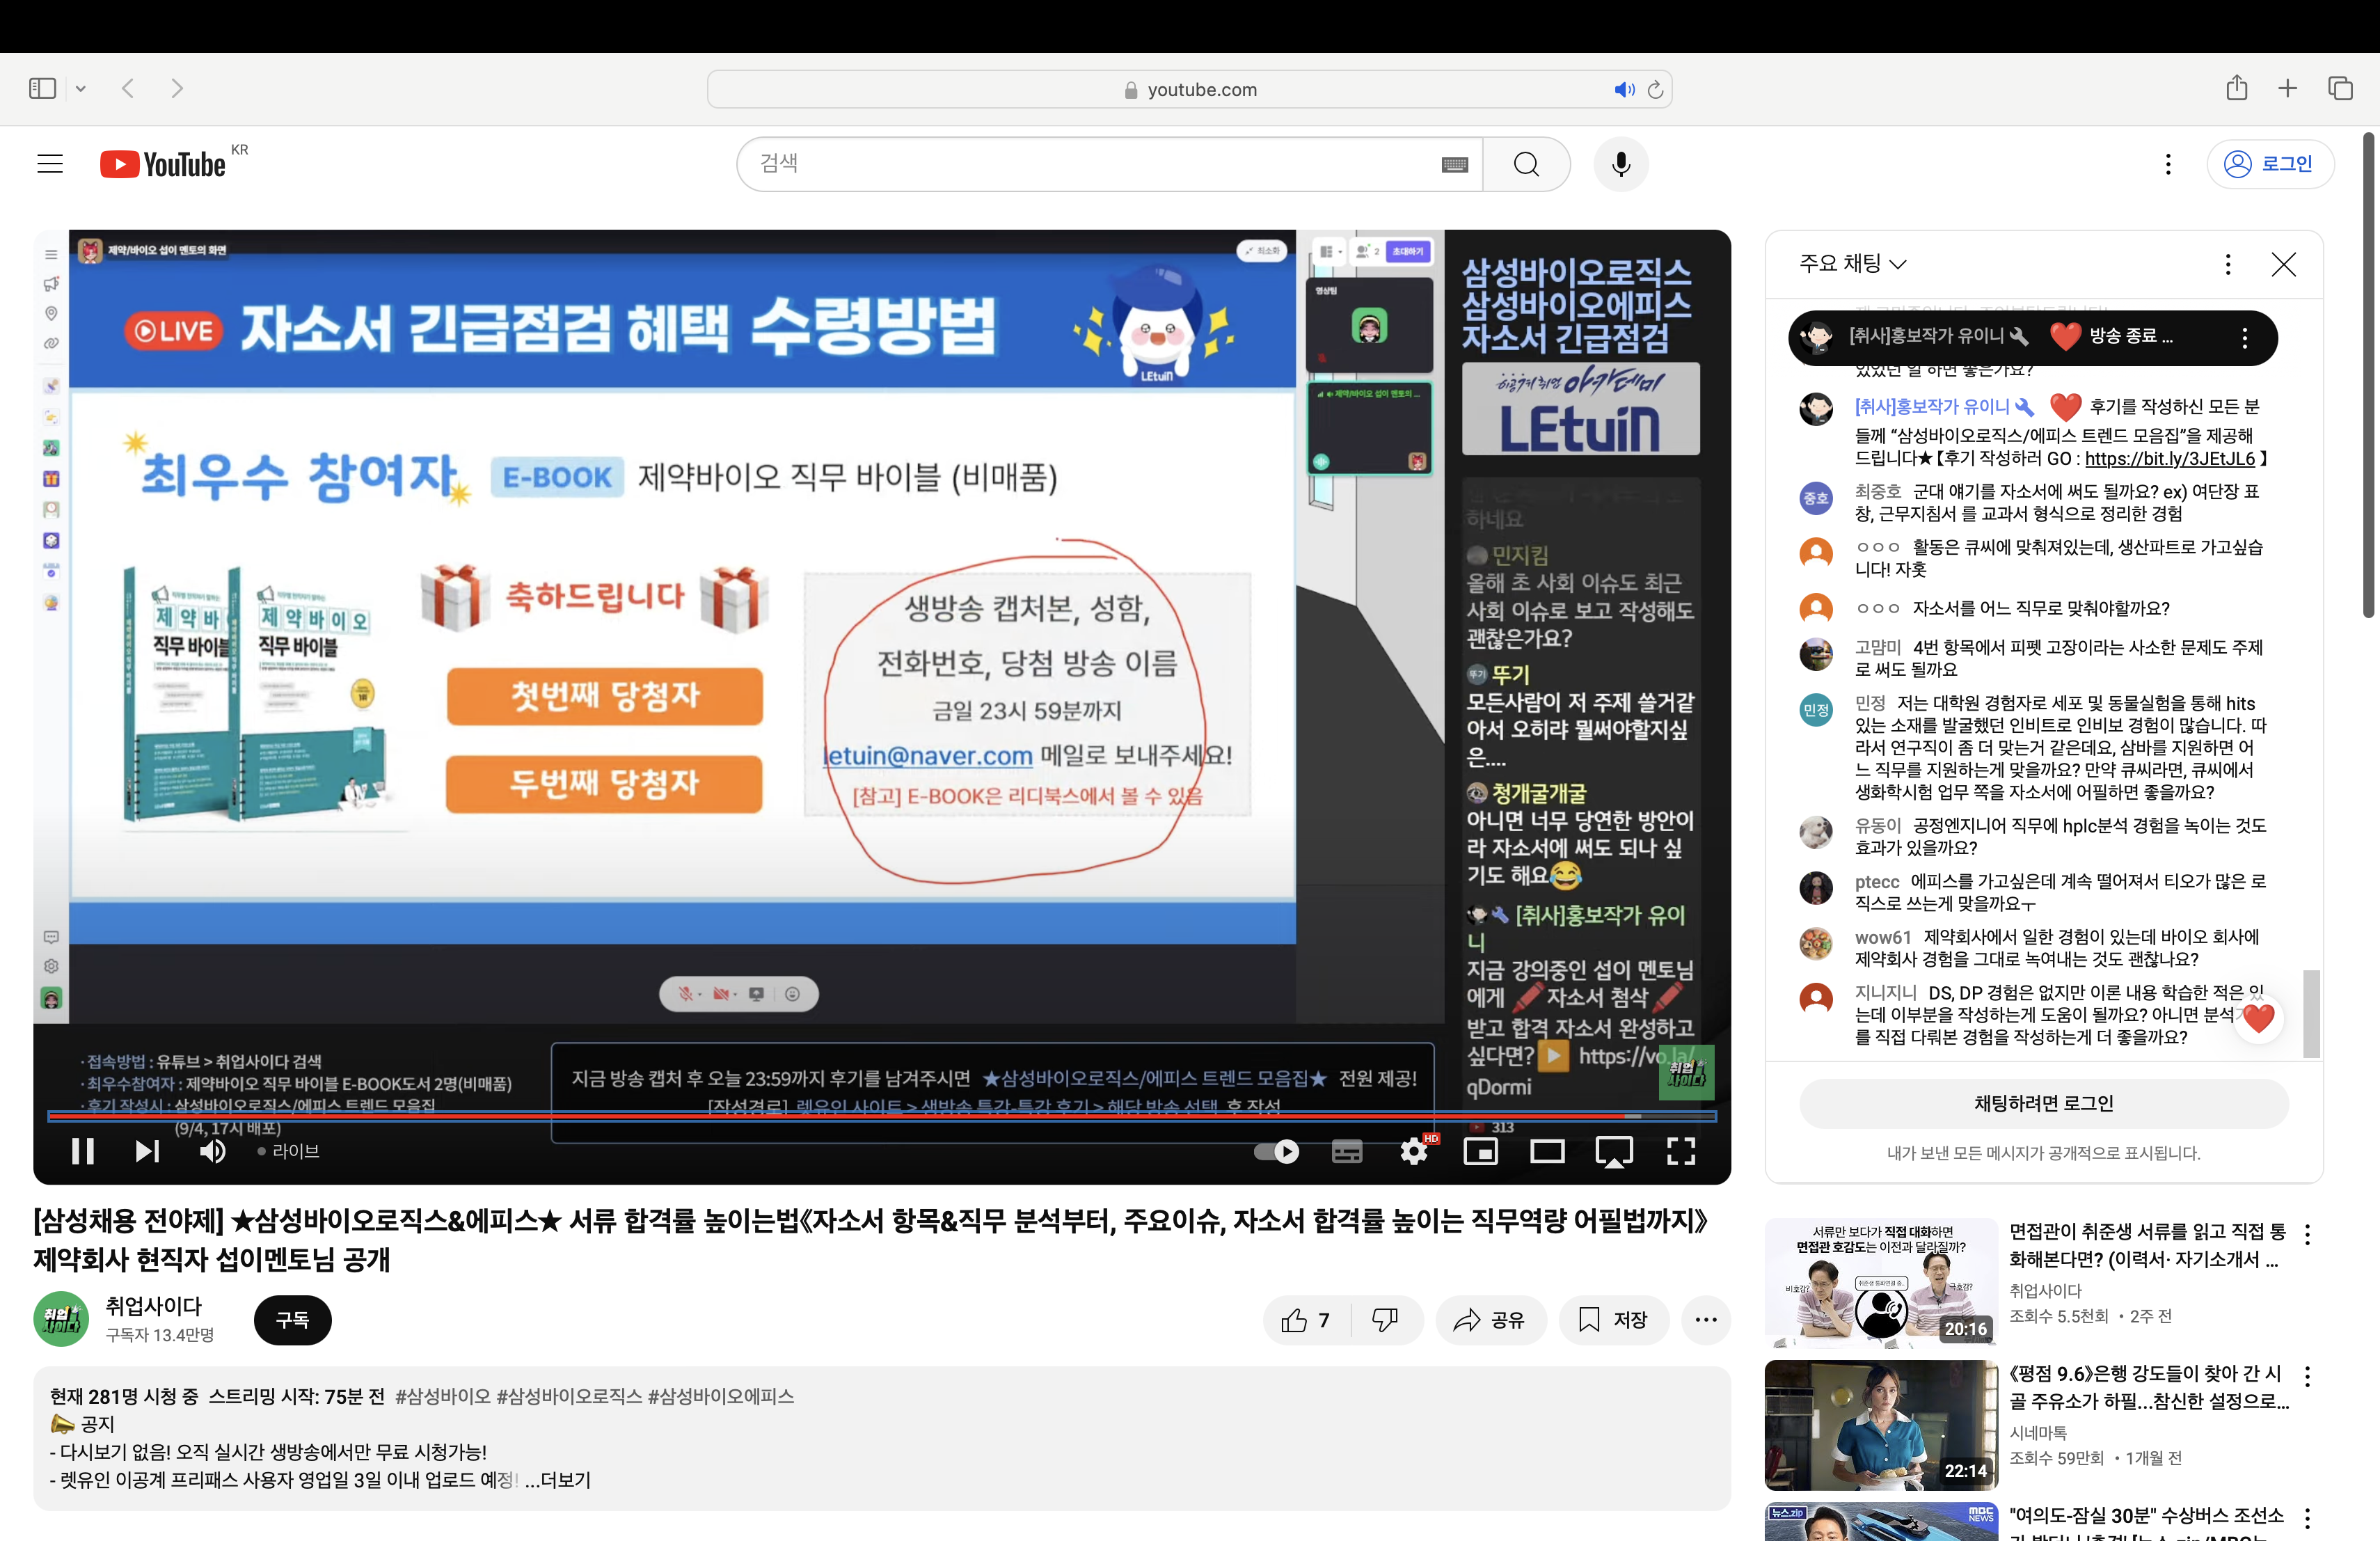Skip to the next video
Image resolution: width=2380 pixels, height=1541 pixels.
pos(147,1151)
